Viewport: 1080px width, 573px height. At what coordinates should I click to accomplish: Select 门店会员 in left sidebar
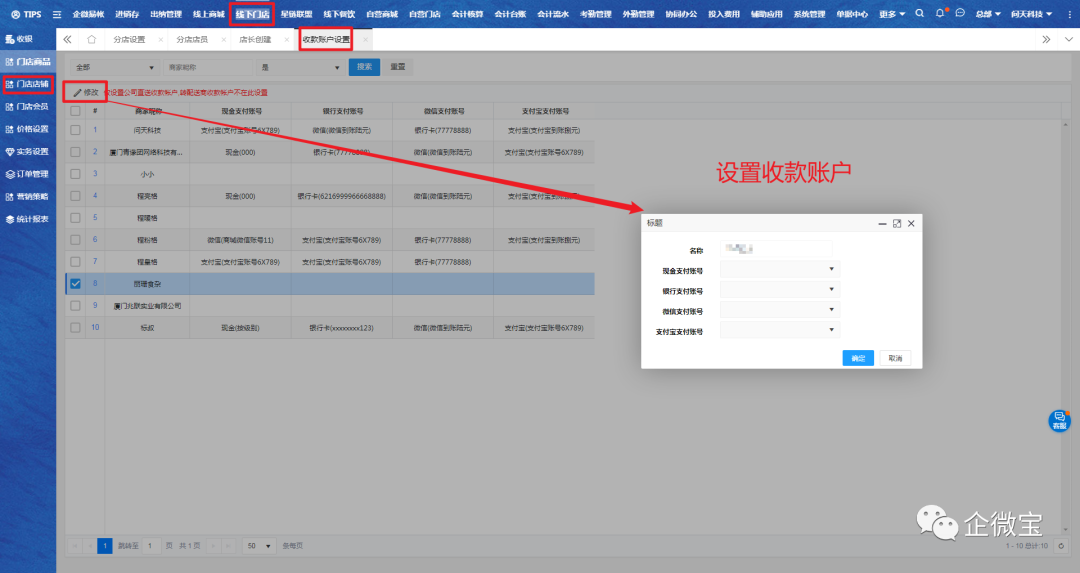click(x=32, y=107)
